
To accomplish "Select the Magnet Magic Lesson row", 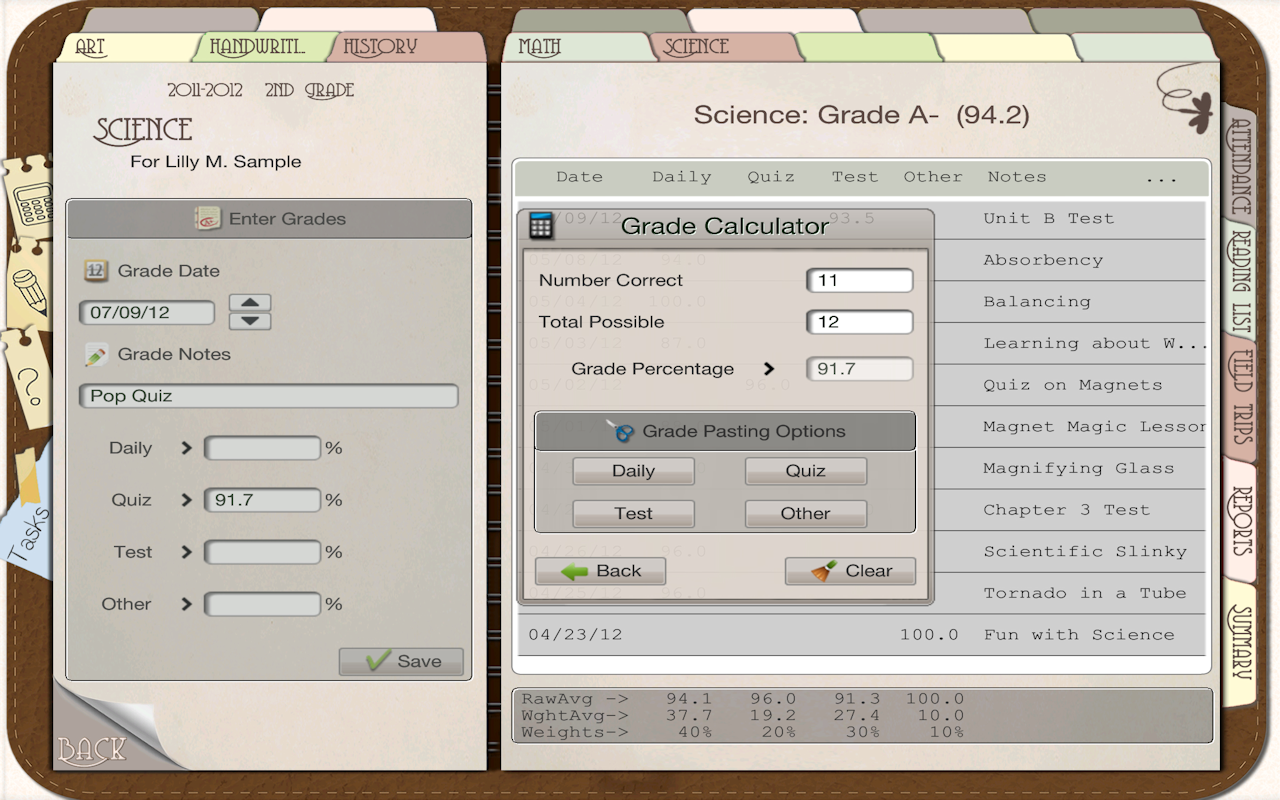I will coord(861,427).
